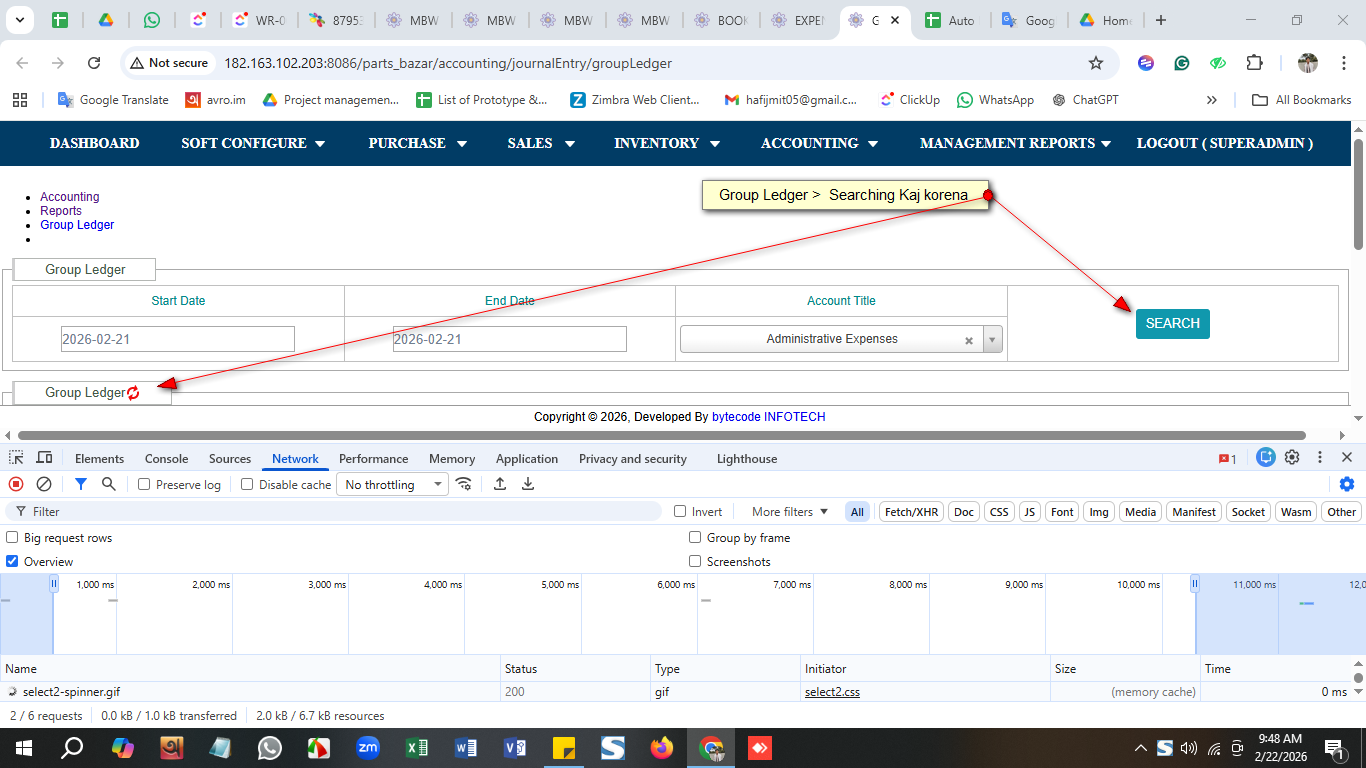1366x768 pixels.
Task: Toggle the device toolbar in DevTools
Action: coord(44,458)
